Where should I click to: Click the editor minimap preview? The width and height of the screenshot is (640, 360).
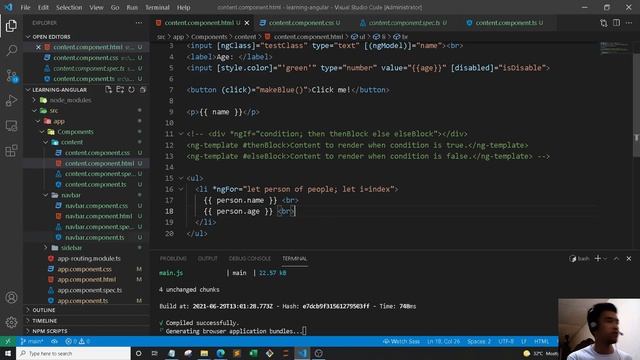coord(616,48)
